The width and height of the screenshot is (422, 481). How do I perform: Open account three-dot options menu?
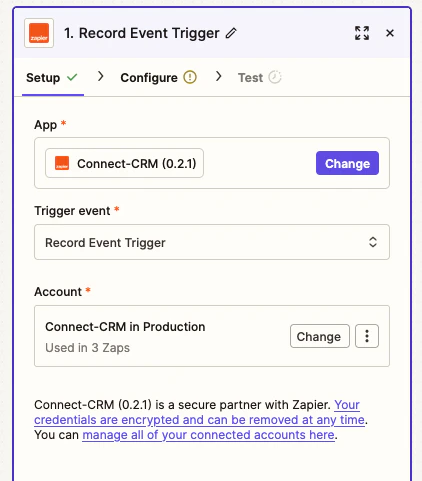point(367,336)
